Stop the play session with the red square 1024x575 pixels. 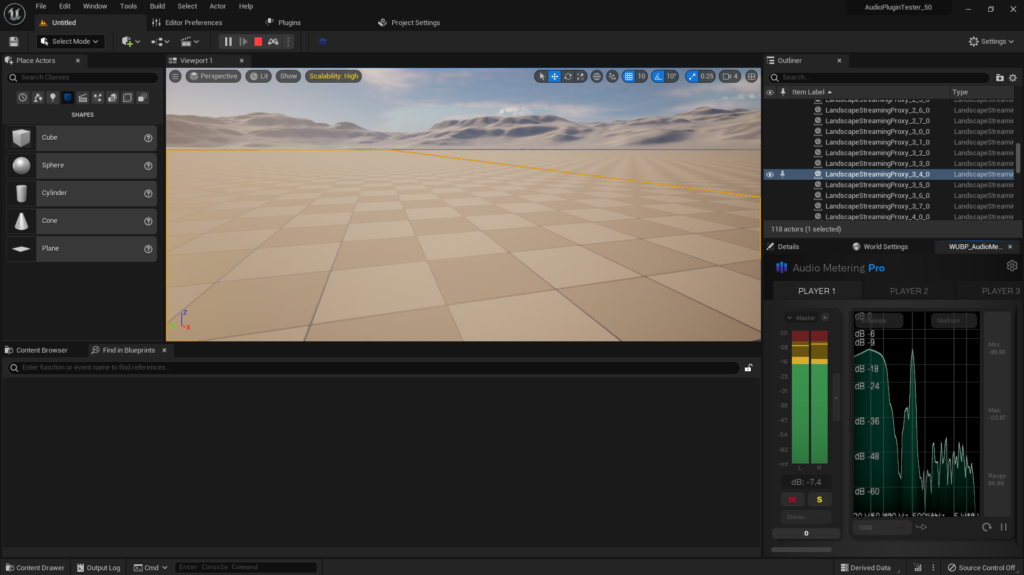coord(258,41)
